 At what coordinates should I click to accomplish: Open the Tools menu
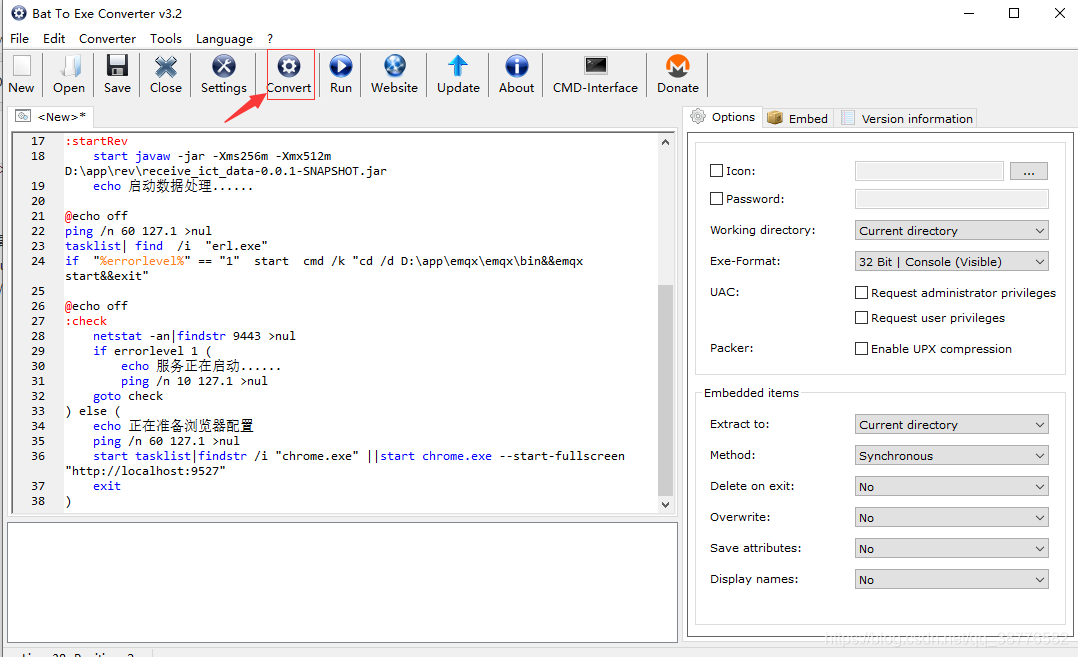coord(166,38)
